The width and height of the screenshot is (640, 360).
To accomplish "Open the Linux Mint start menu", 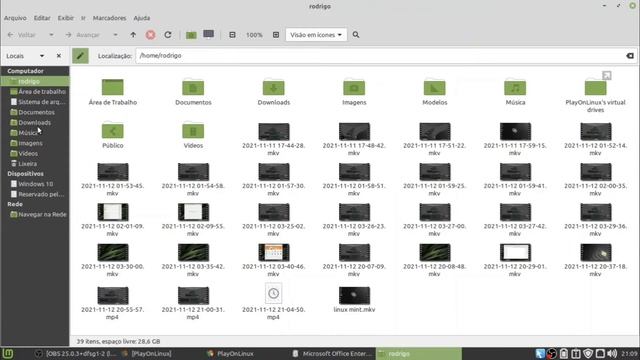I will (8, 353).
